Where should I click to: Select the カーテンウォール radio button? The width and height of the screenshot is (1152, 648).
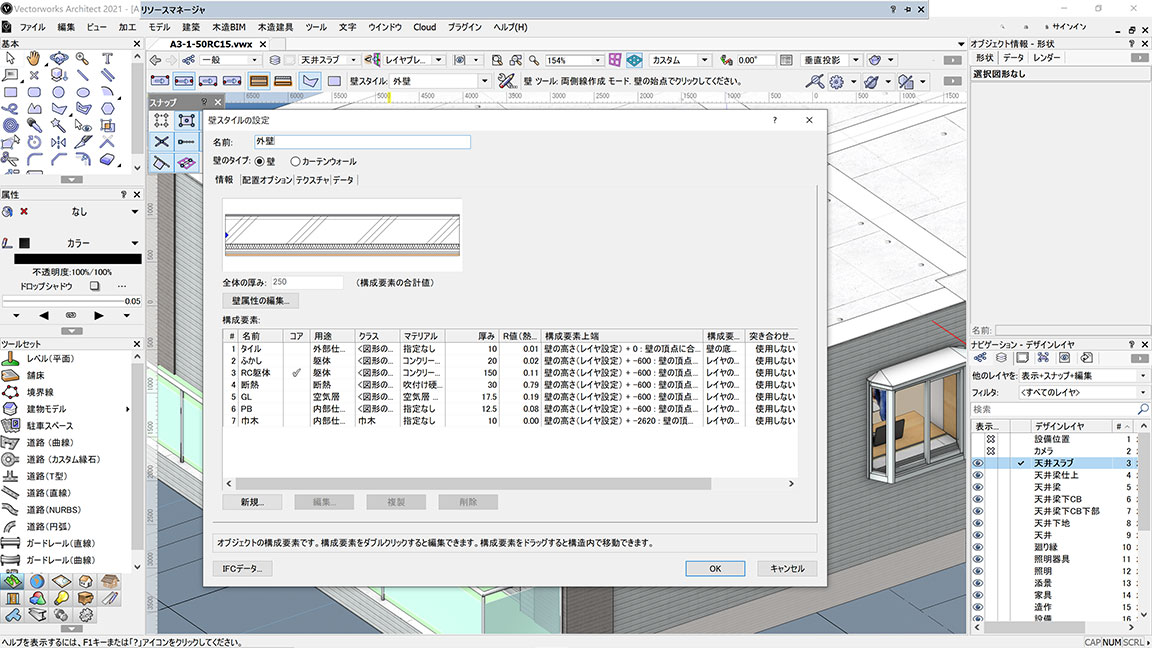tap(296, 161)
